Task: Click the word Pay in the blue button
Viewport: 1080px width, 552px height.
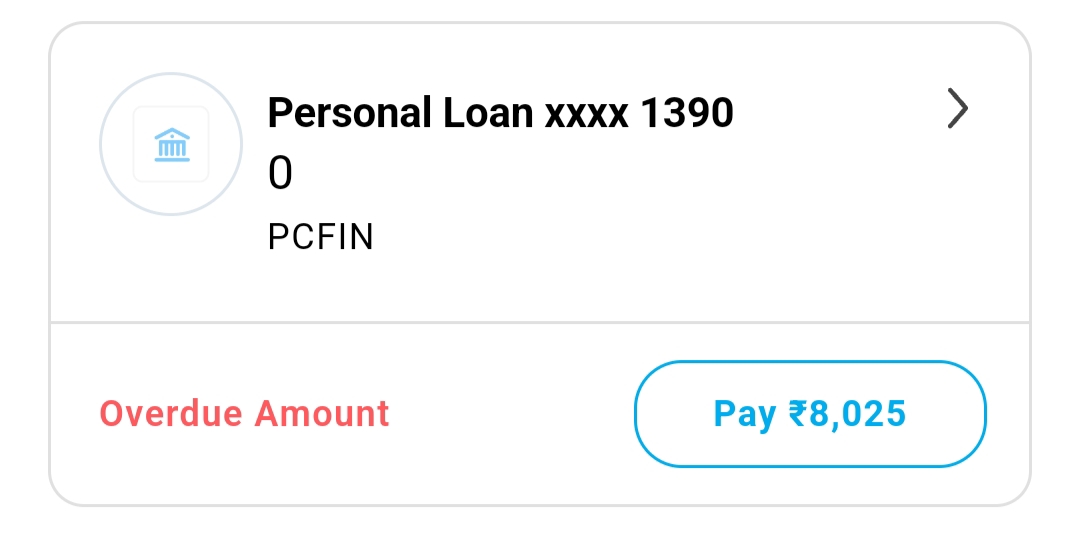Action: point(744,413)
